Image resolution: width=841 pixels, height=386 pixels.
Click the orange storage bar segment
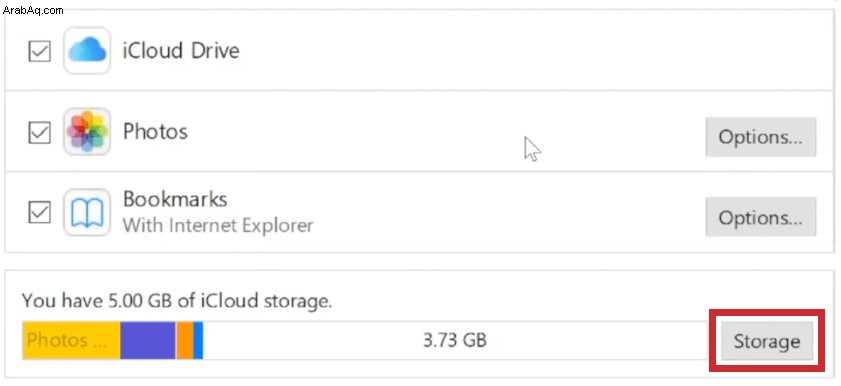[x=185, y=340]
